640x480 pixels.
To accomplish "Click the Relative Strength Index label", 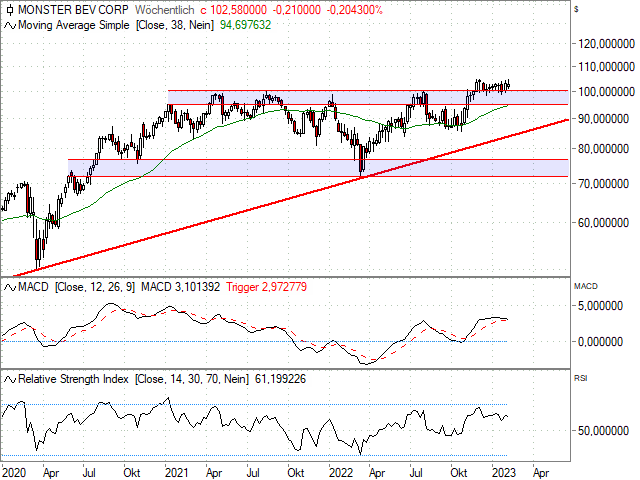I will point(73,379).
